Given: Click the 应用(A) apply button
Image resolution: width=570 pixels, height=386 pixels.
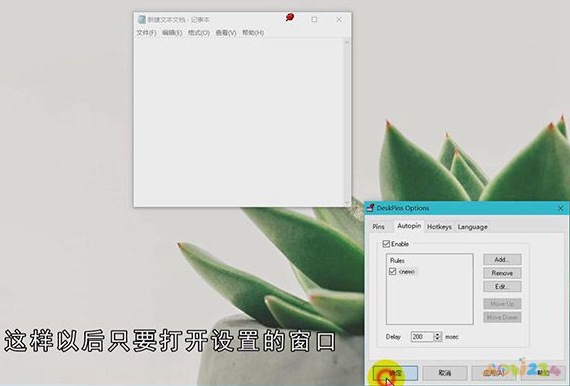Looking at the screenshot, I should [494, 373].
